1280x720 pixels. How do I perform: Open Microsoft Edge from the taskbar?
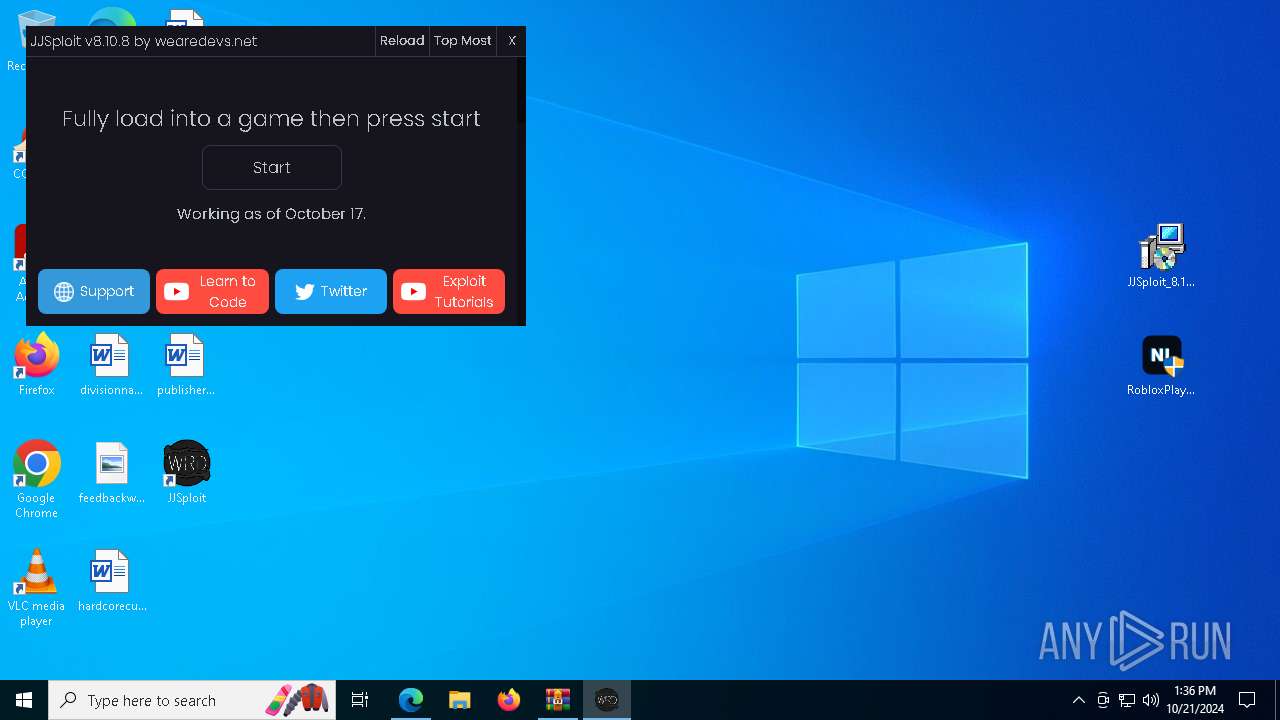point(411,700)
